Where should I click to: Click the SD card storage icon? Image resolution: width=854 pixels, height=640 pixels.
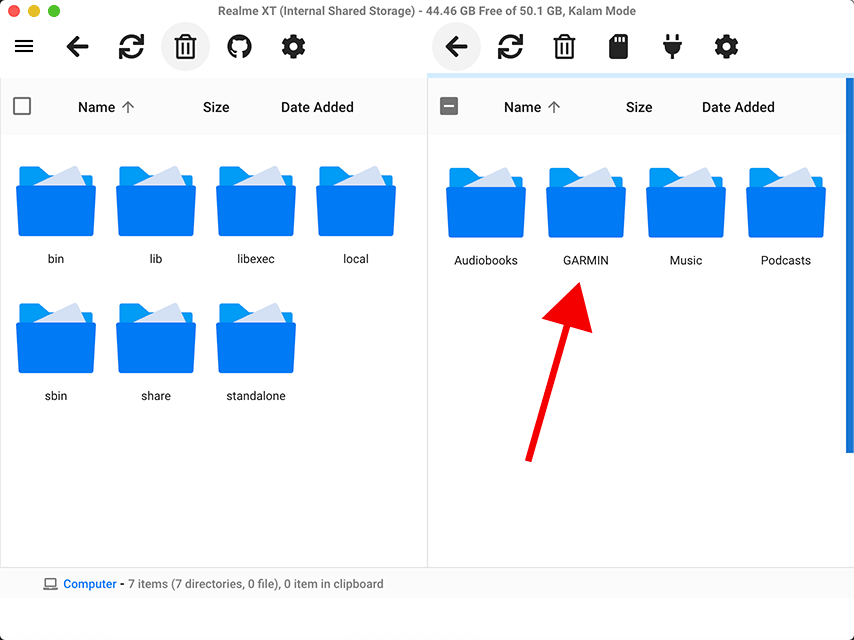pos(618,46)
